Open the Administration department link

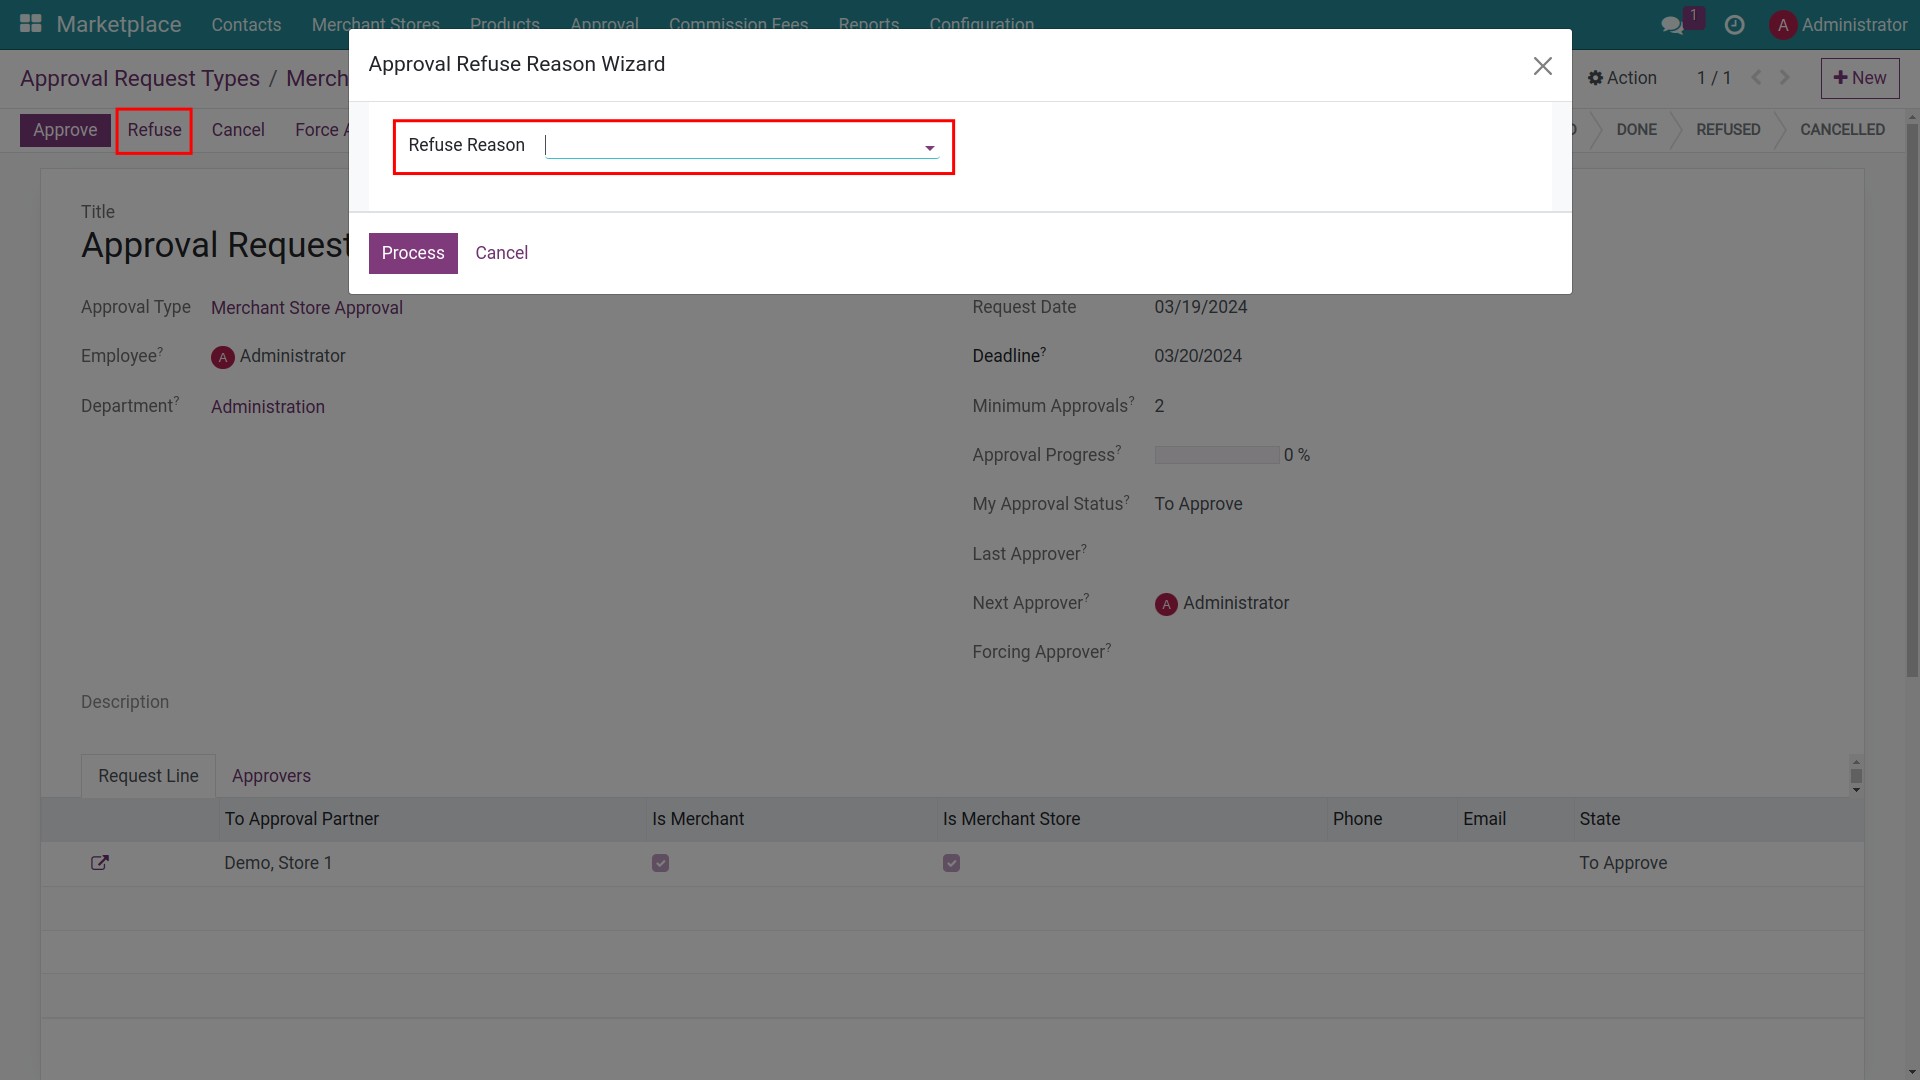[x=268, y=407]
